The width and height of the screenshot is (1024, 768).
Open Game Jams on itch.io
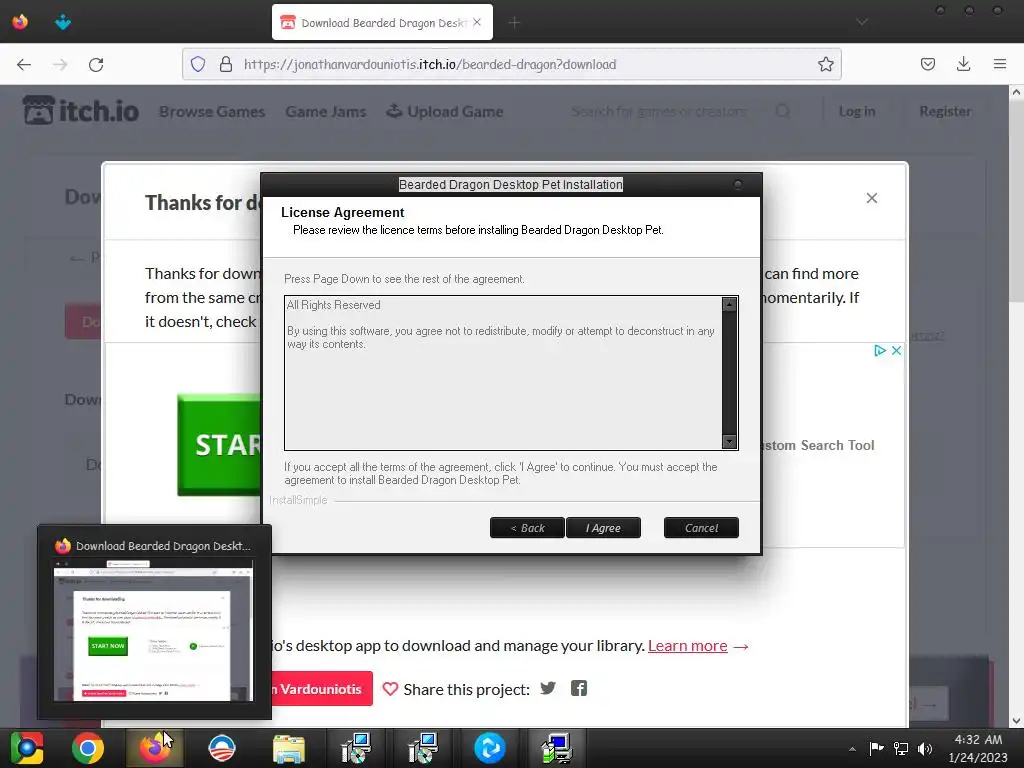tap(326, 112)
